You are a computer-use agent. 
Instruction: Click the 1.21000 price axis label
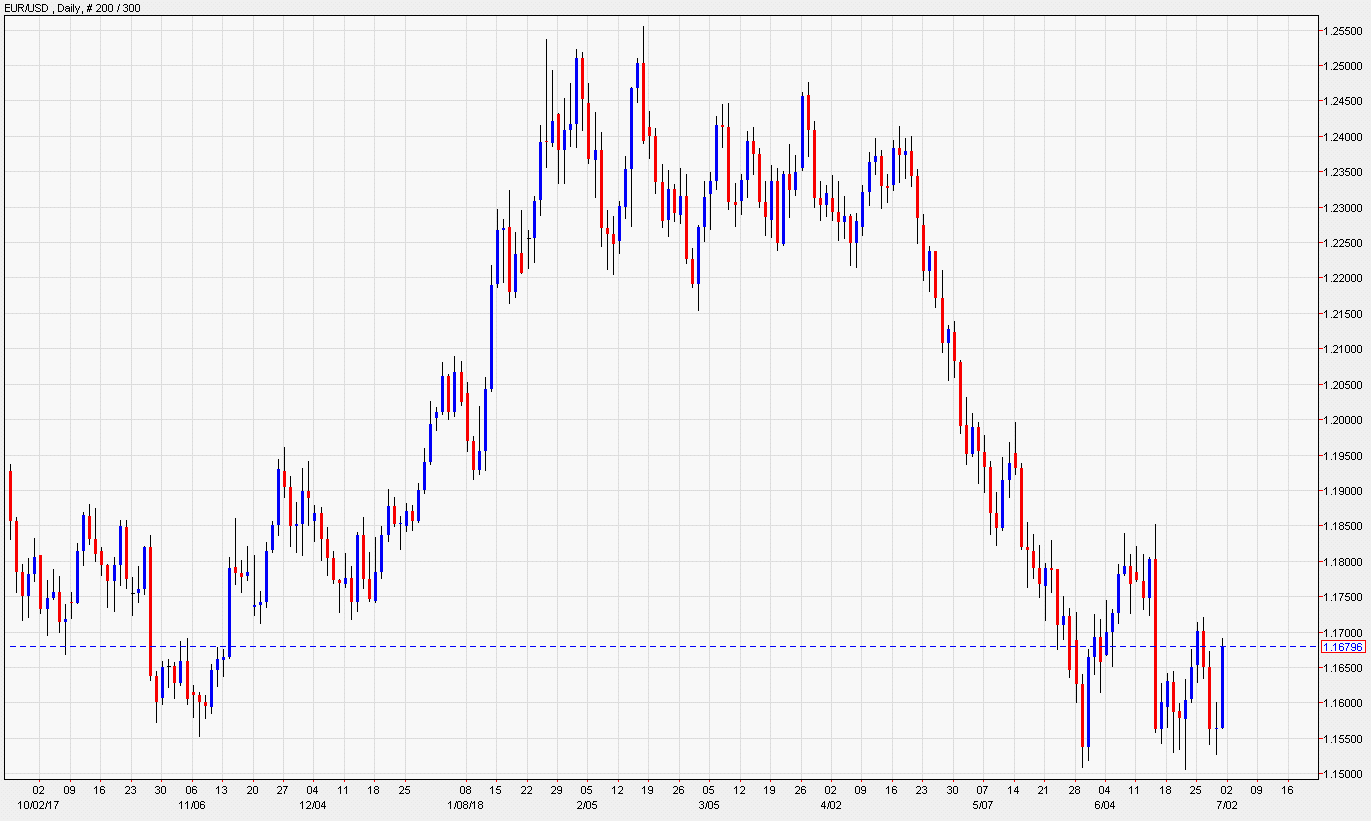[1345, 350]
